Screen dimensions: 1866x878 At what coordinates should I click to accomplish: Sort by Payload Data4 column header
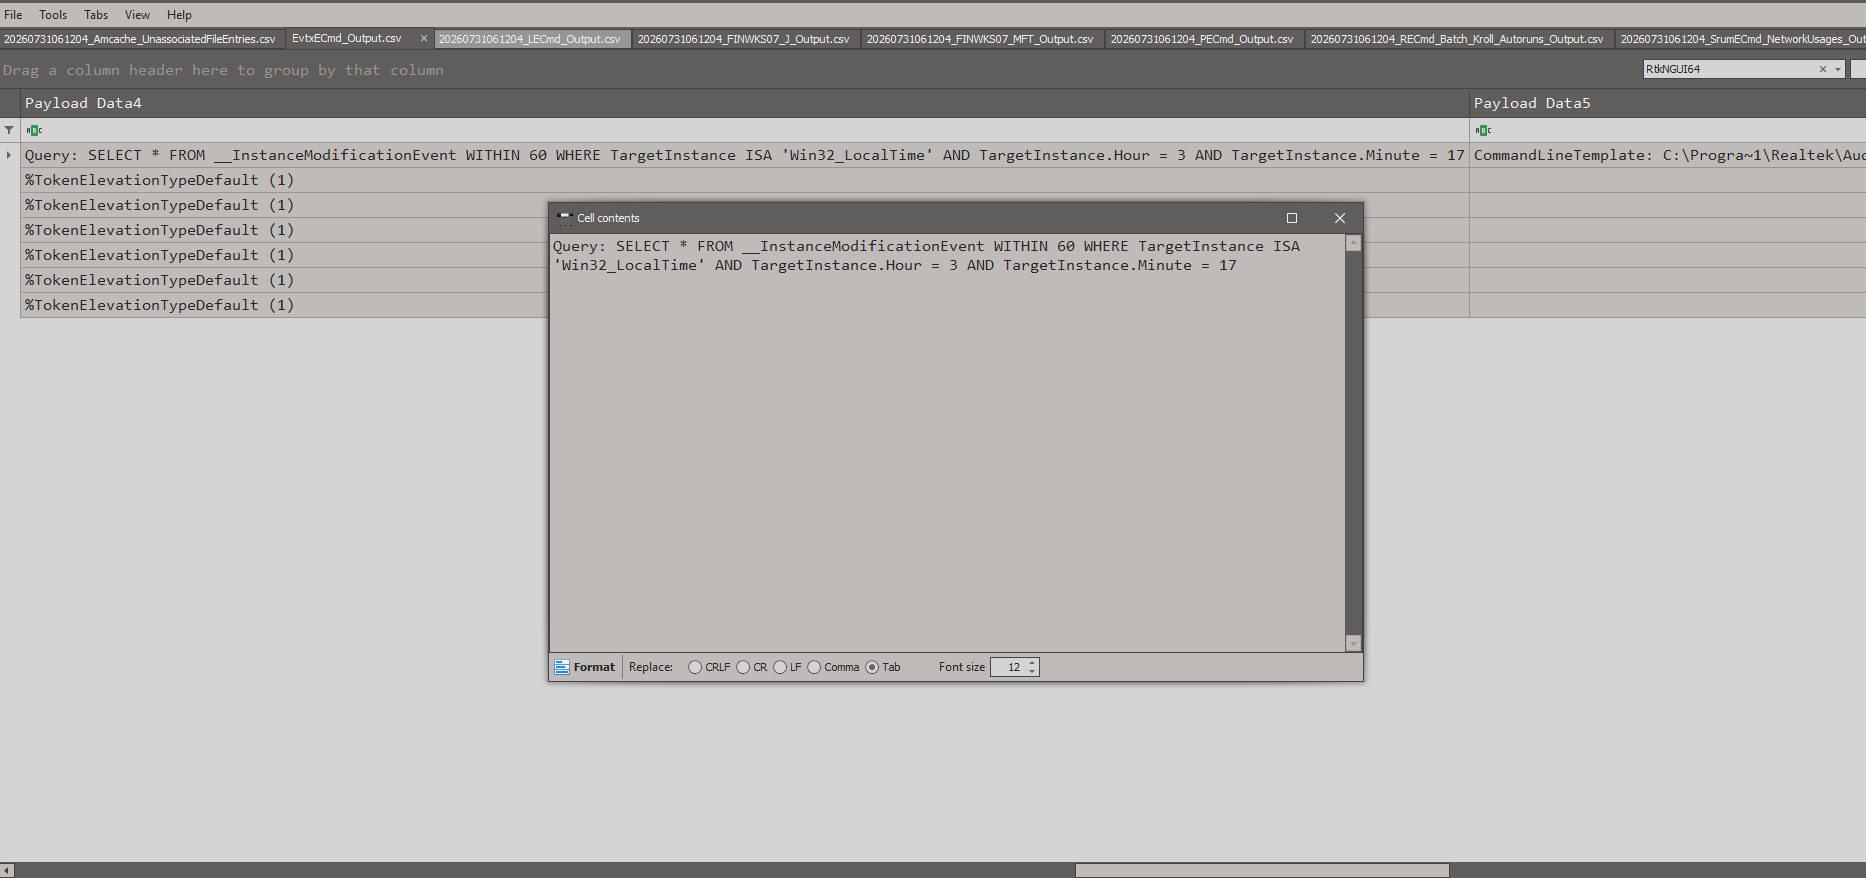745,103
